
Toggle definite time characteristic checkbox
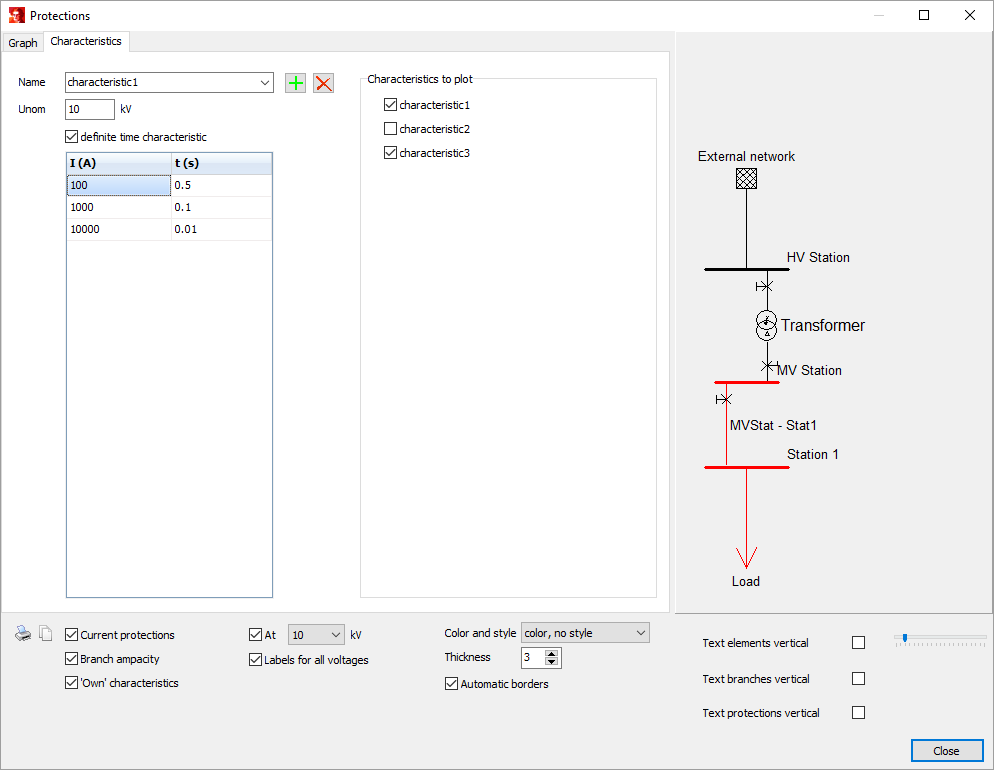pyautogui.click(x=71, y=137)
